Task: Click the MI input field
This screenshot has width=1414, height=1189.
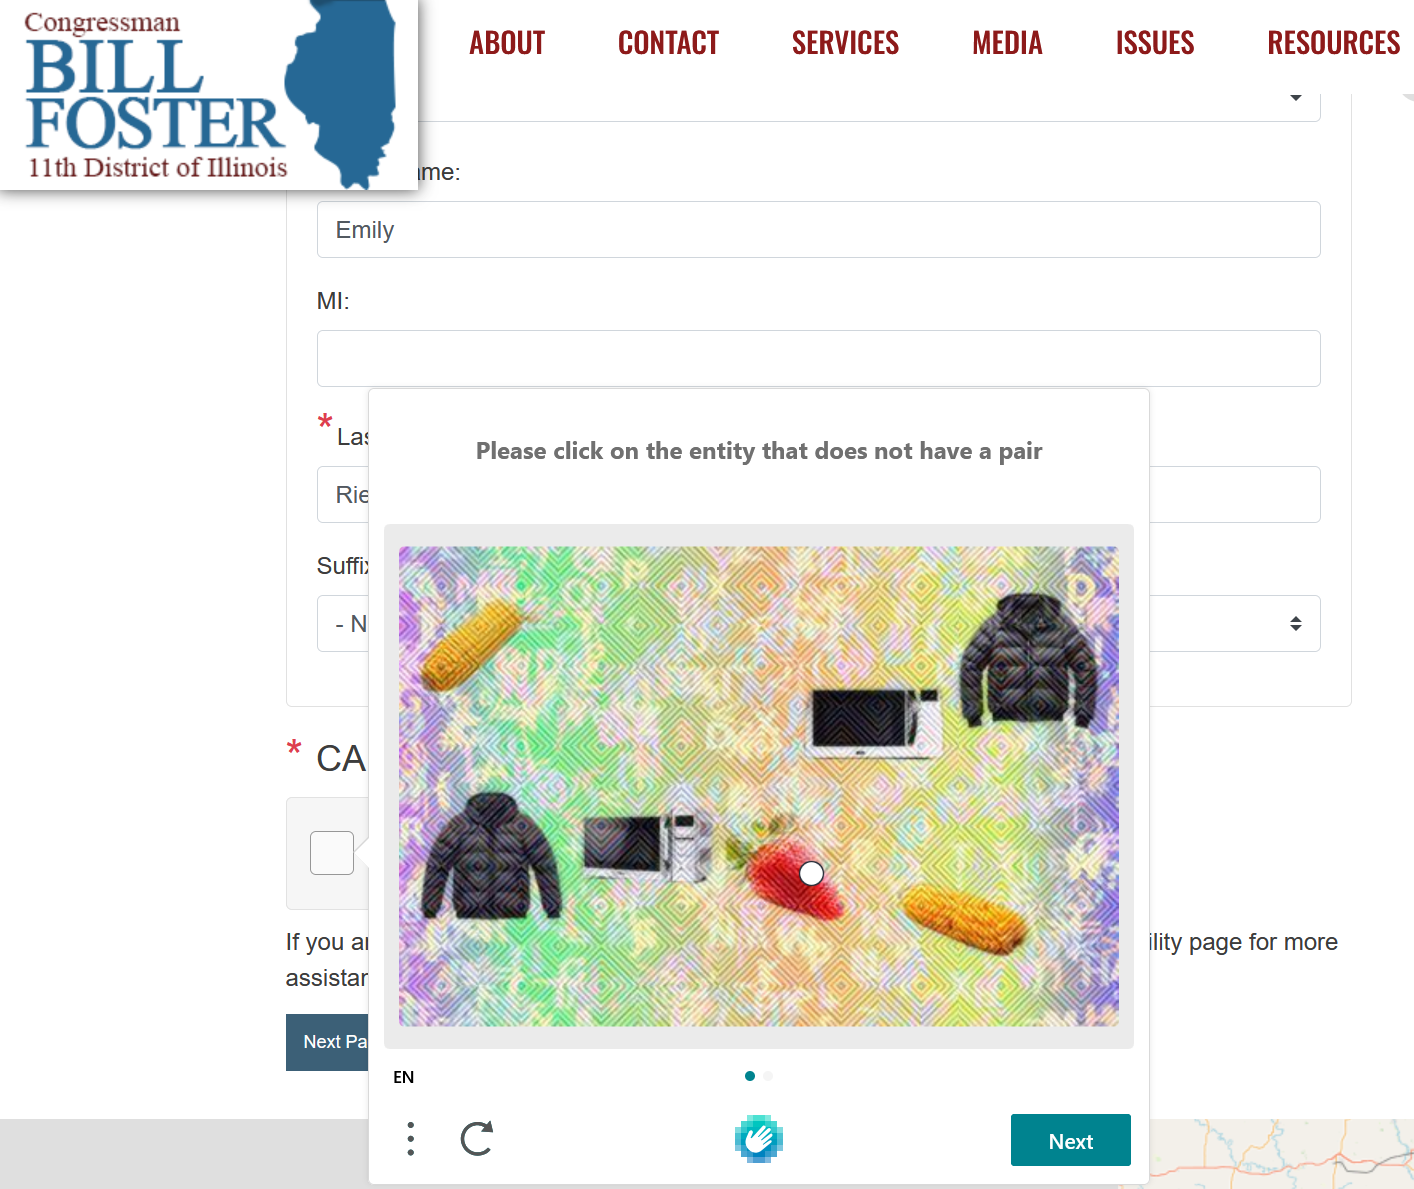Action: coord(819,358)
